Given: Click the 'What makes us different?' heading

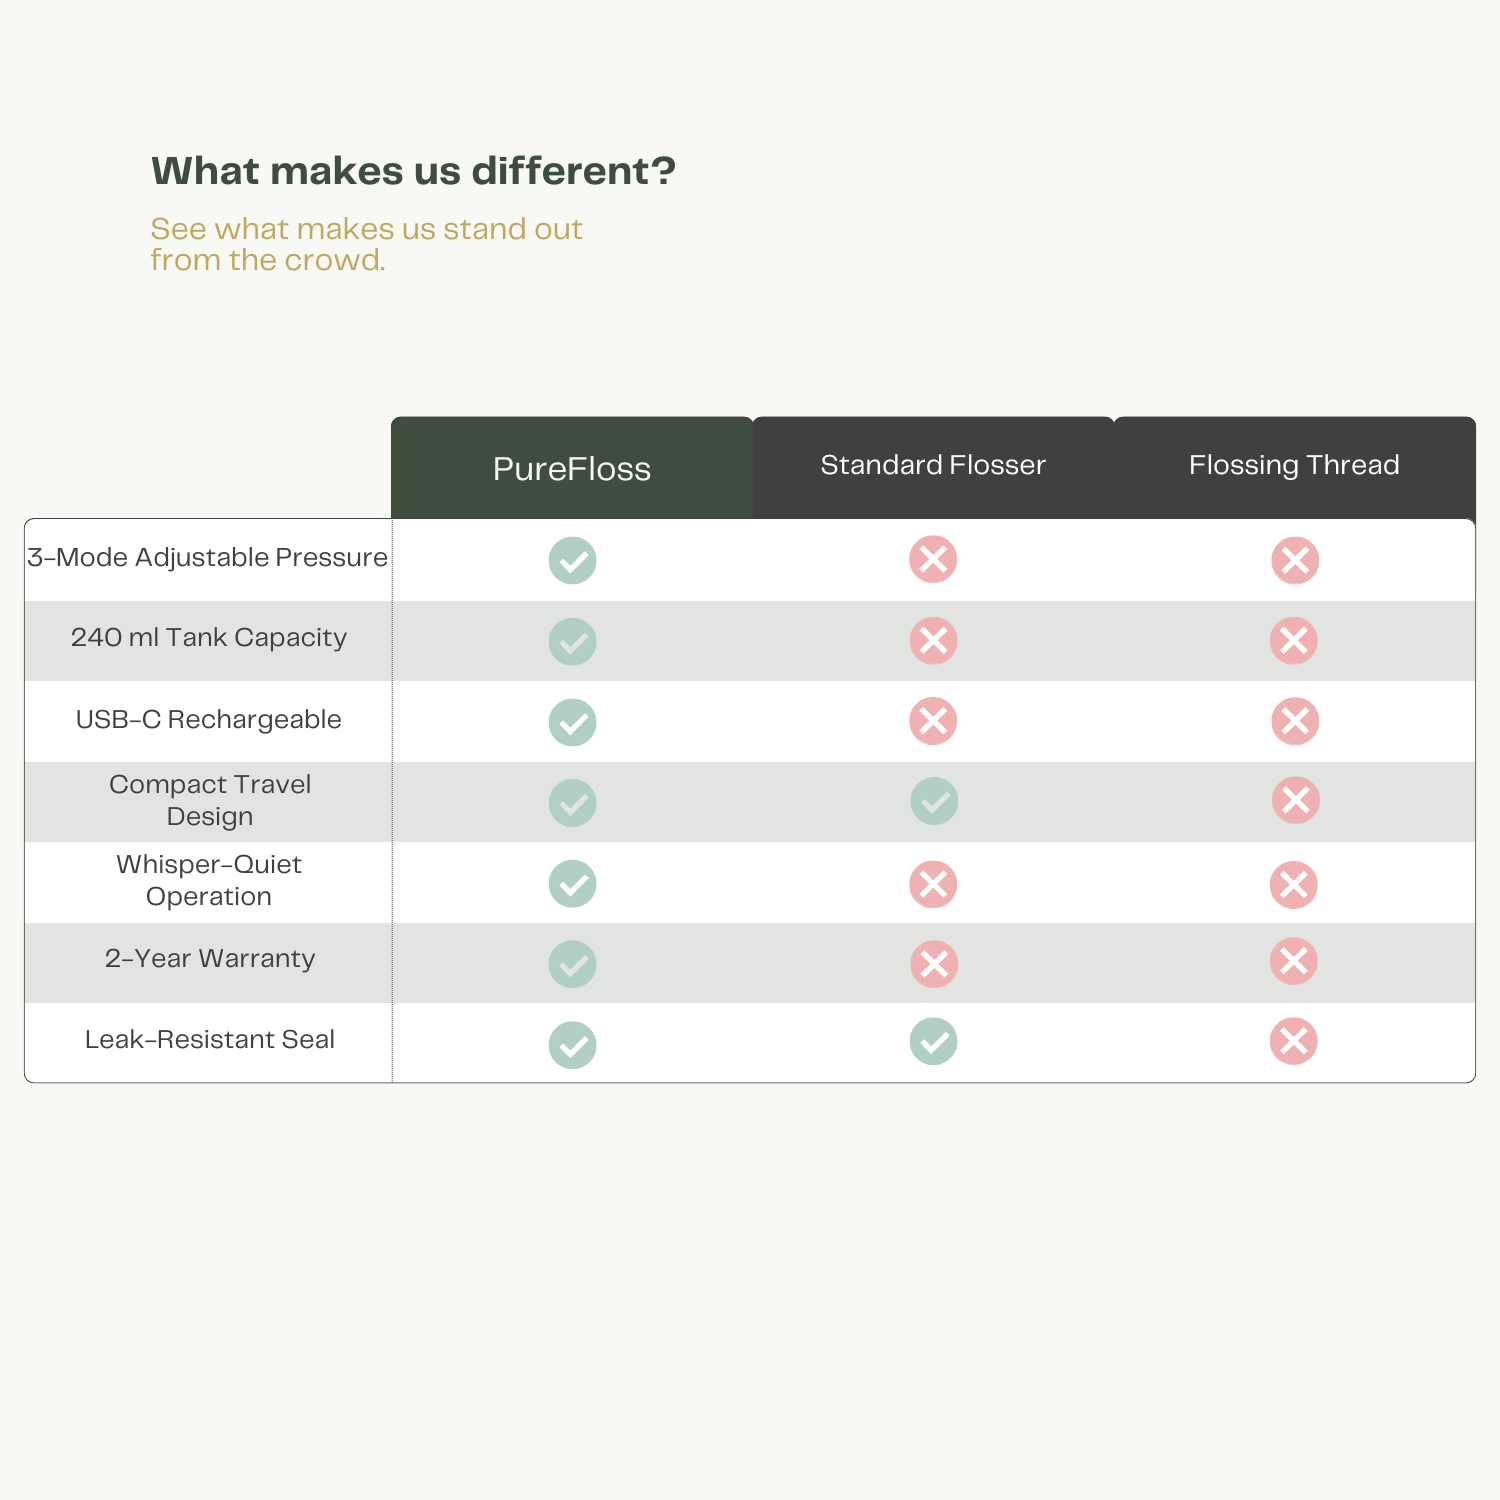Looking at the screenshot, I should (413, 171).
